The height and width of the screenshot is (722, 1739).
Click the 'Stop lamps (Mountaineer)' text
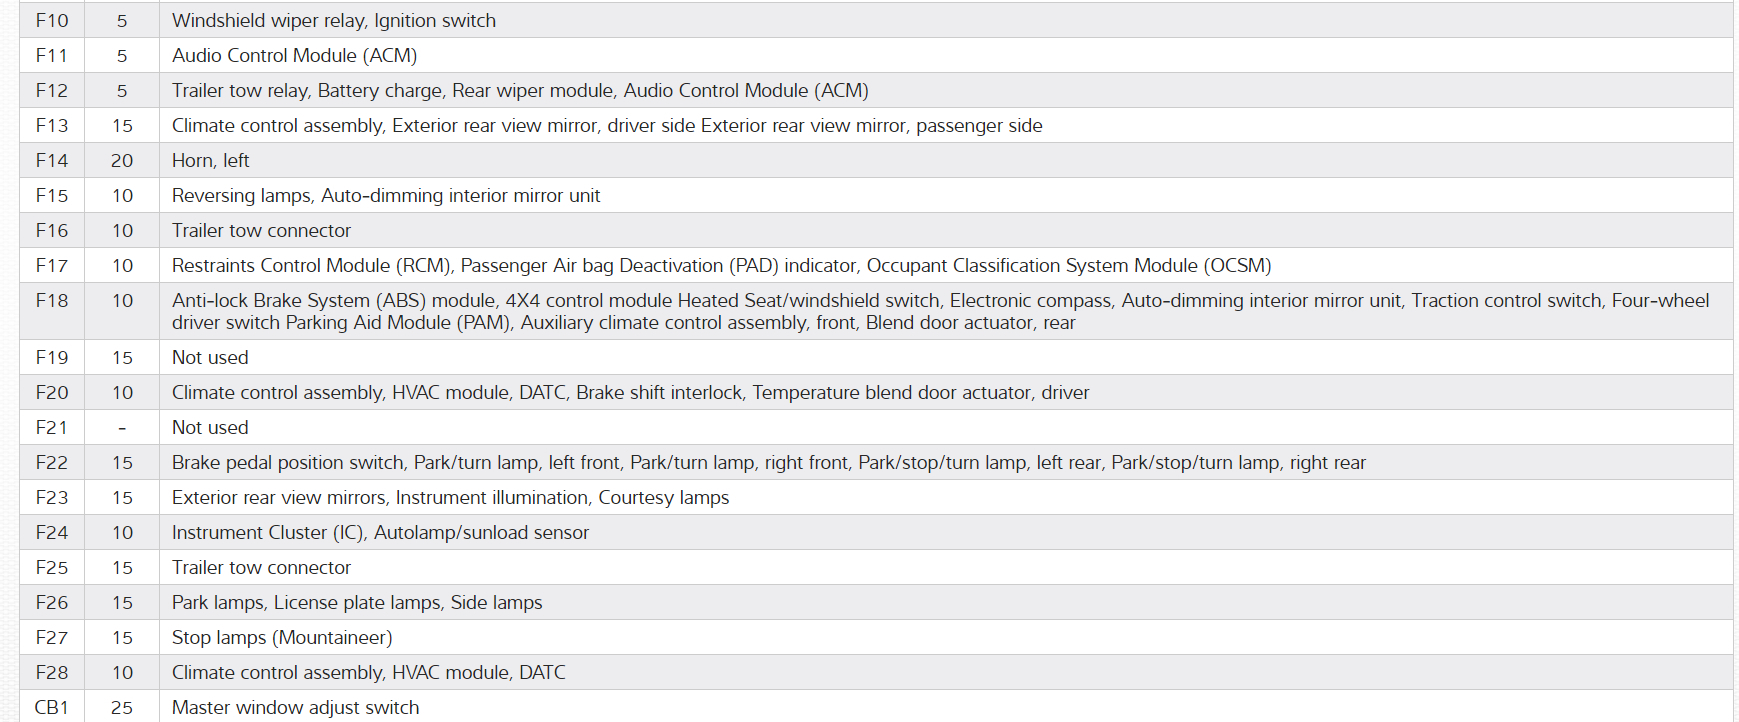tap(282, 638)
